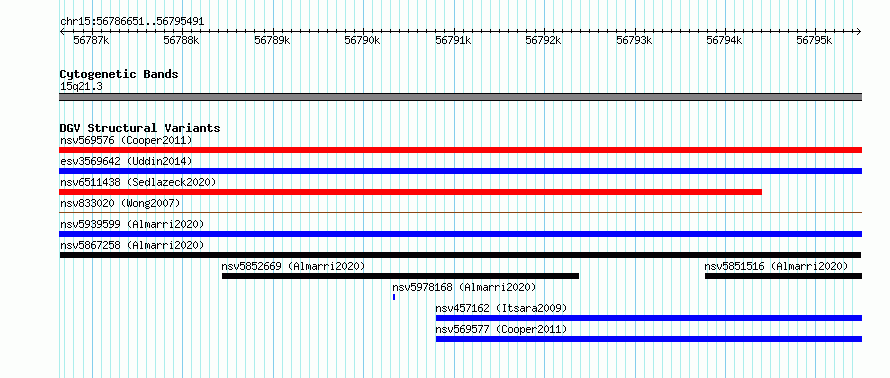
Task: Open the nsv5978168 (Almarri2020) label
Action: (x=464, y=287)
